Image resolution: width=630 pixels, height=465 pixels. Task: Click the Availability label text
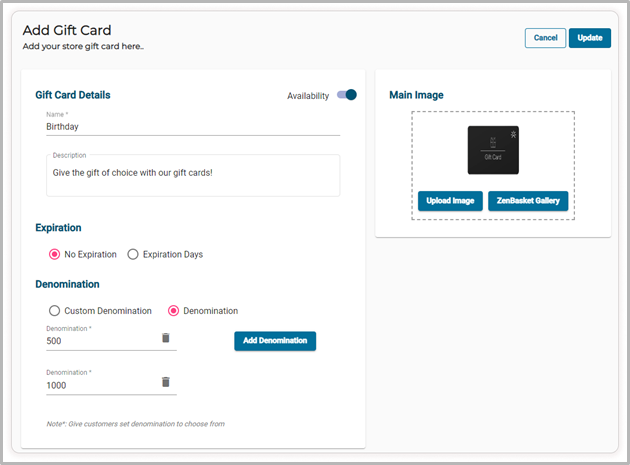point(308,96)
